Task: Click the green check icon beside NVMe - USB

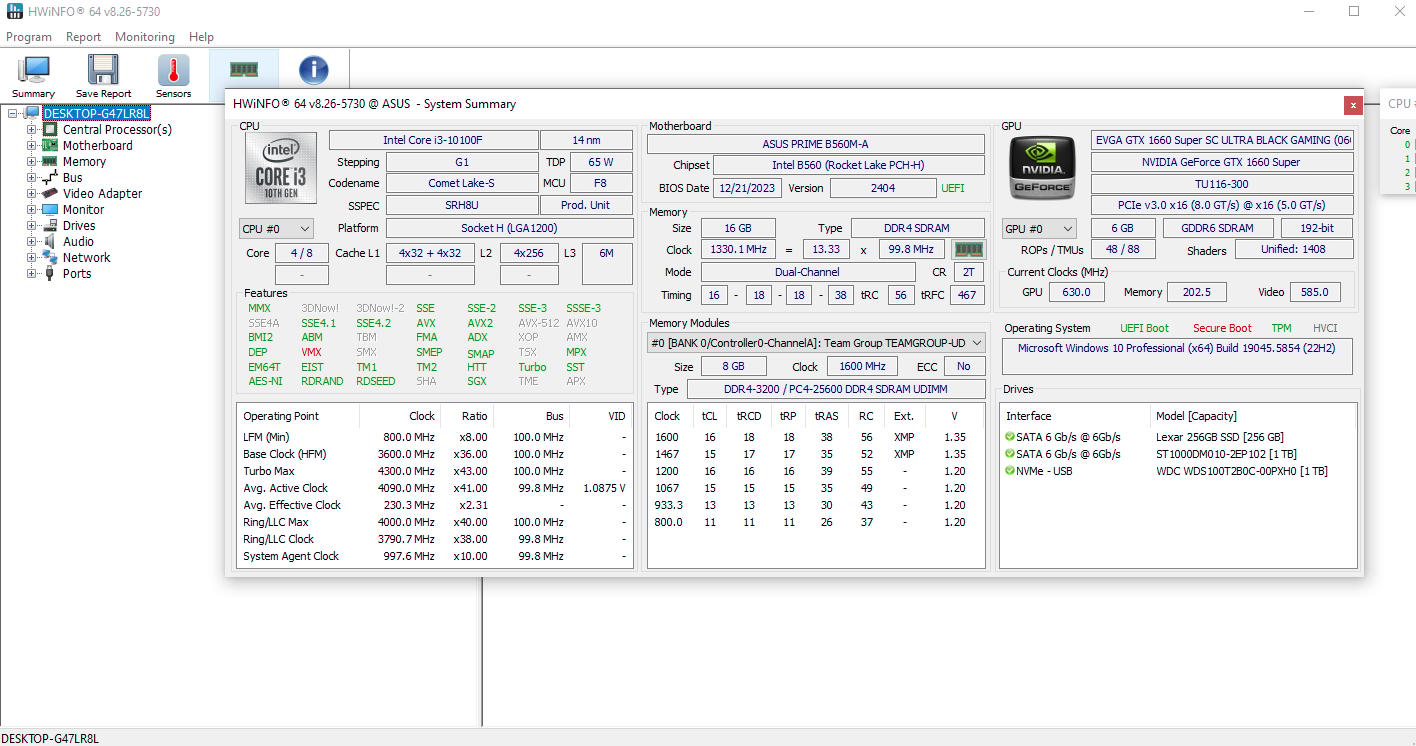Action: tap(1010, 471)
